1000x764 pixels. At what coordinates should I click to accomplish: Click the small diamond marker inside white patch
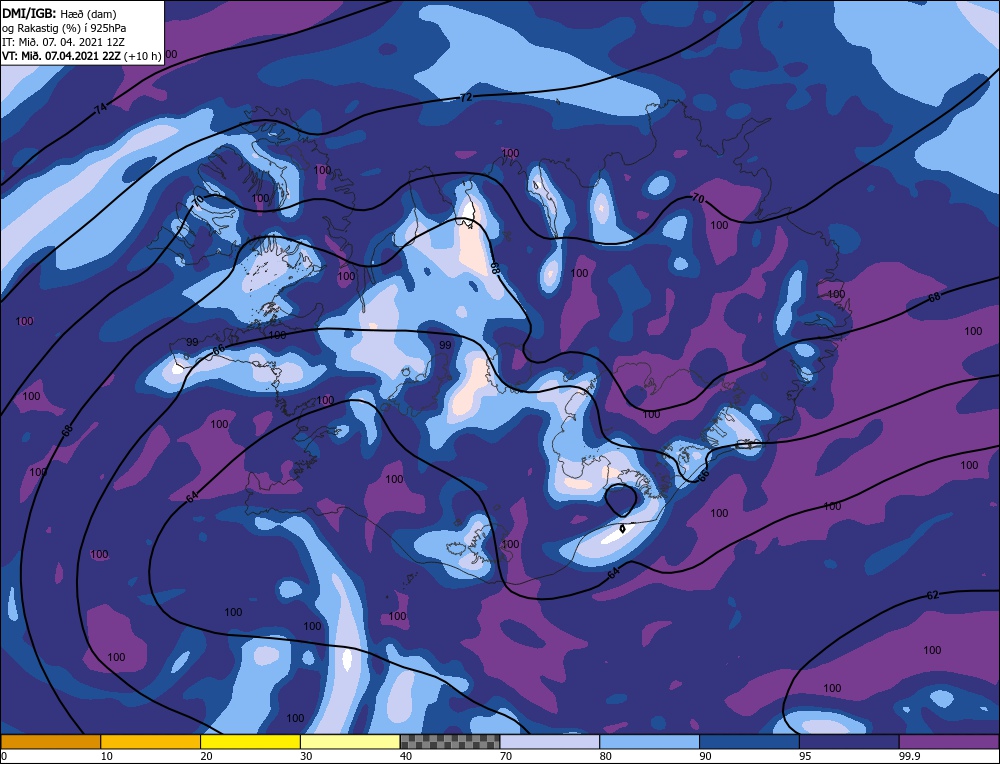tap(622, 528)
